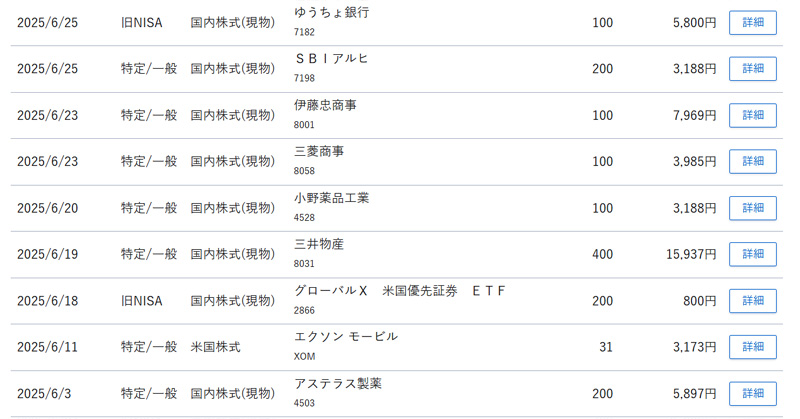Click the エクソン モービル stock name
This screenshot has width=800, height=419.
pyautogui.click(x=346, y=337)
